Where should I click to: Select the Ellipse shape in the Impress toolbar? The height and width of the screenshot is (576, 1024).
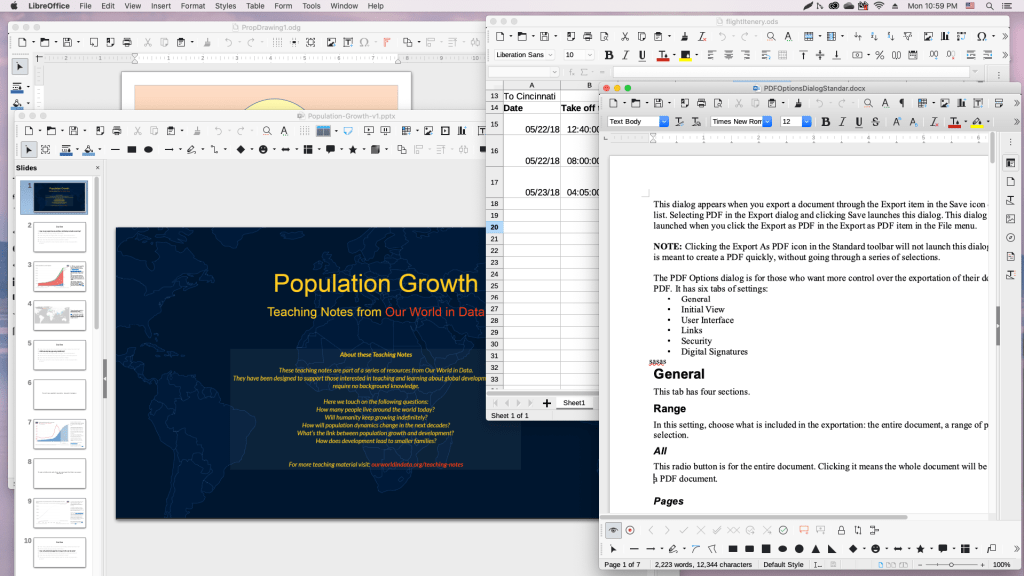coord(149,150)
